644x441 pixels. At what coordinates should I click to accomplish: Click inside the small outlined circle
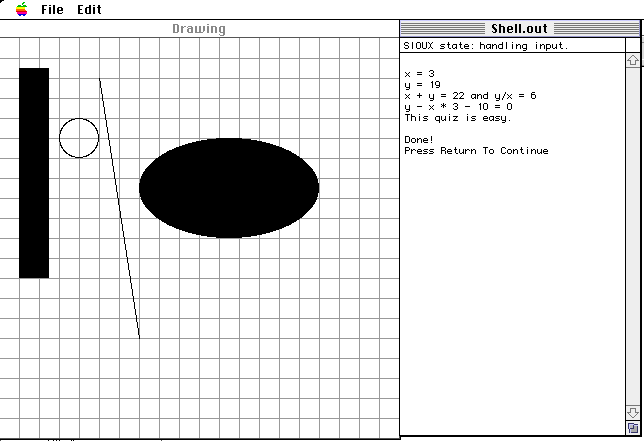pos(79,138)
